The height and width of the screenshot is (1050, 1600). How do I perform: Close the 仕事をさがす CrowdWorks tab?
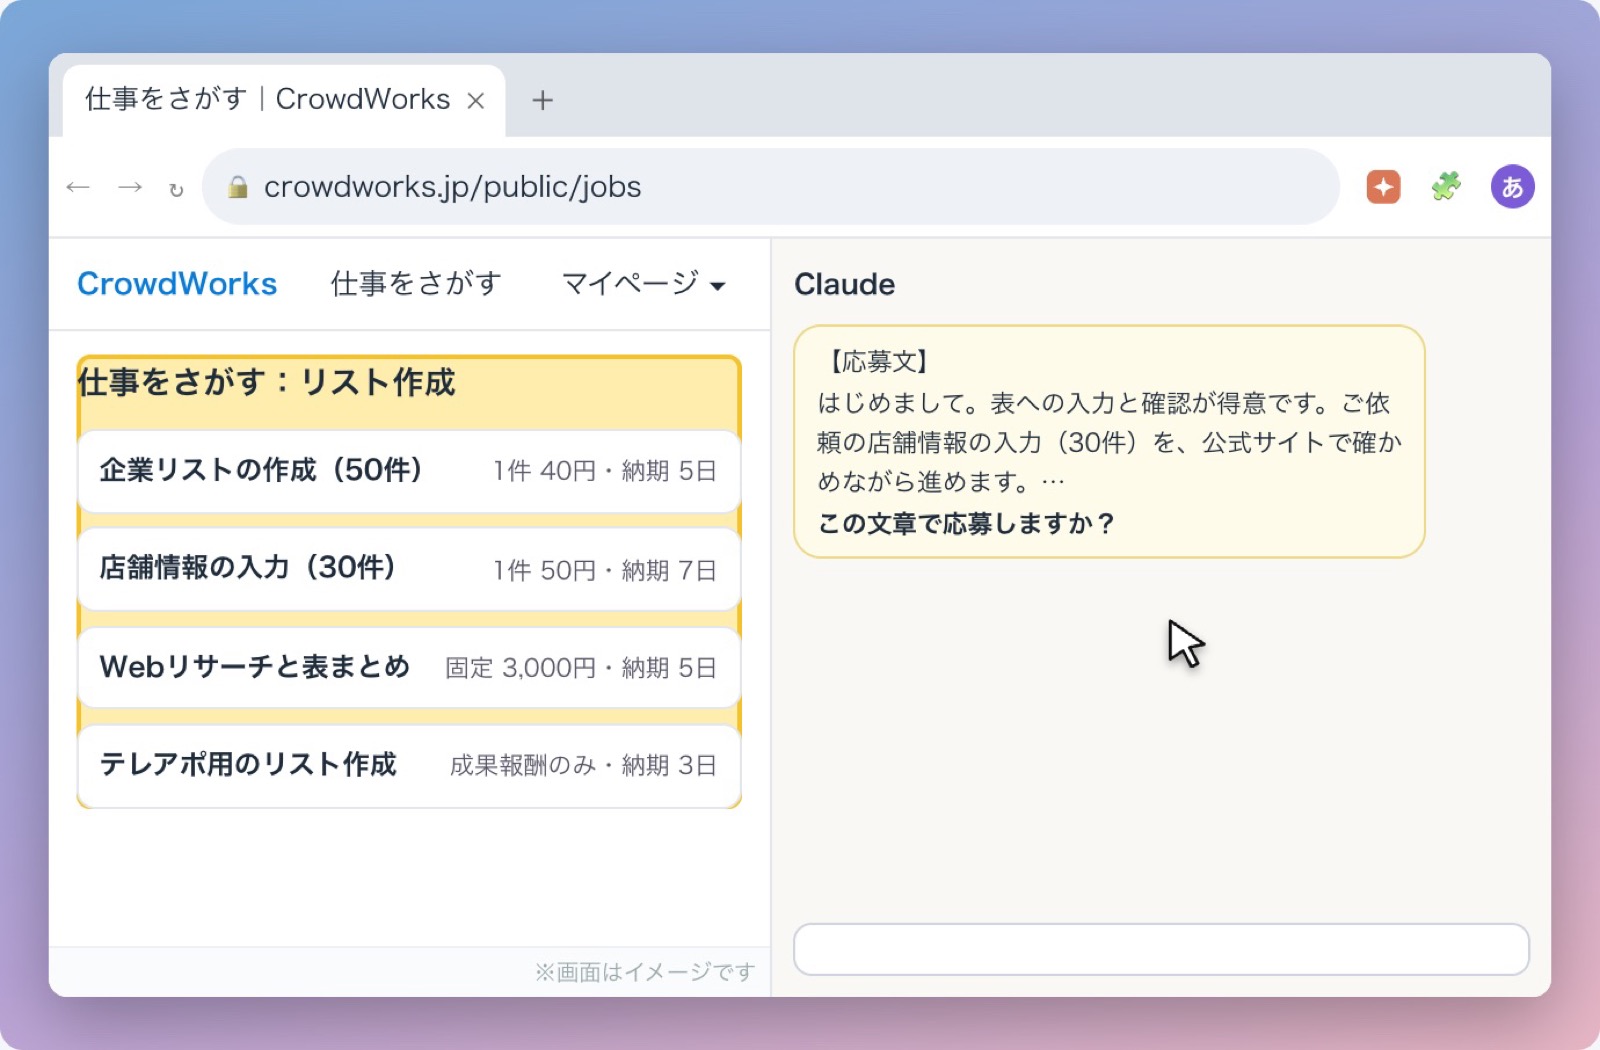[476, 101]
